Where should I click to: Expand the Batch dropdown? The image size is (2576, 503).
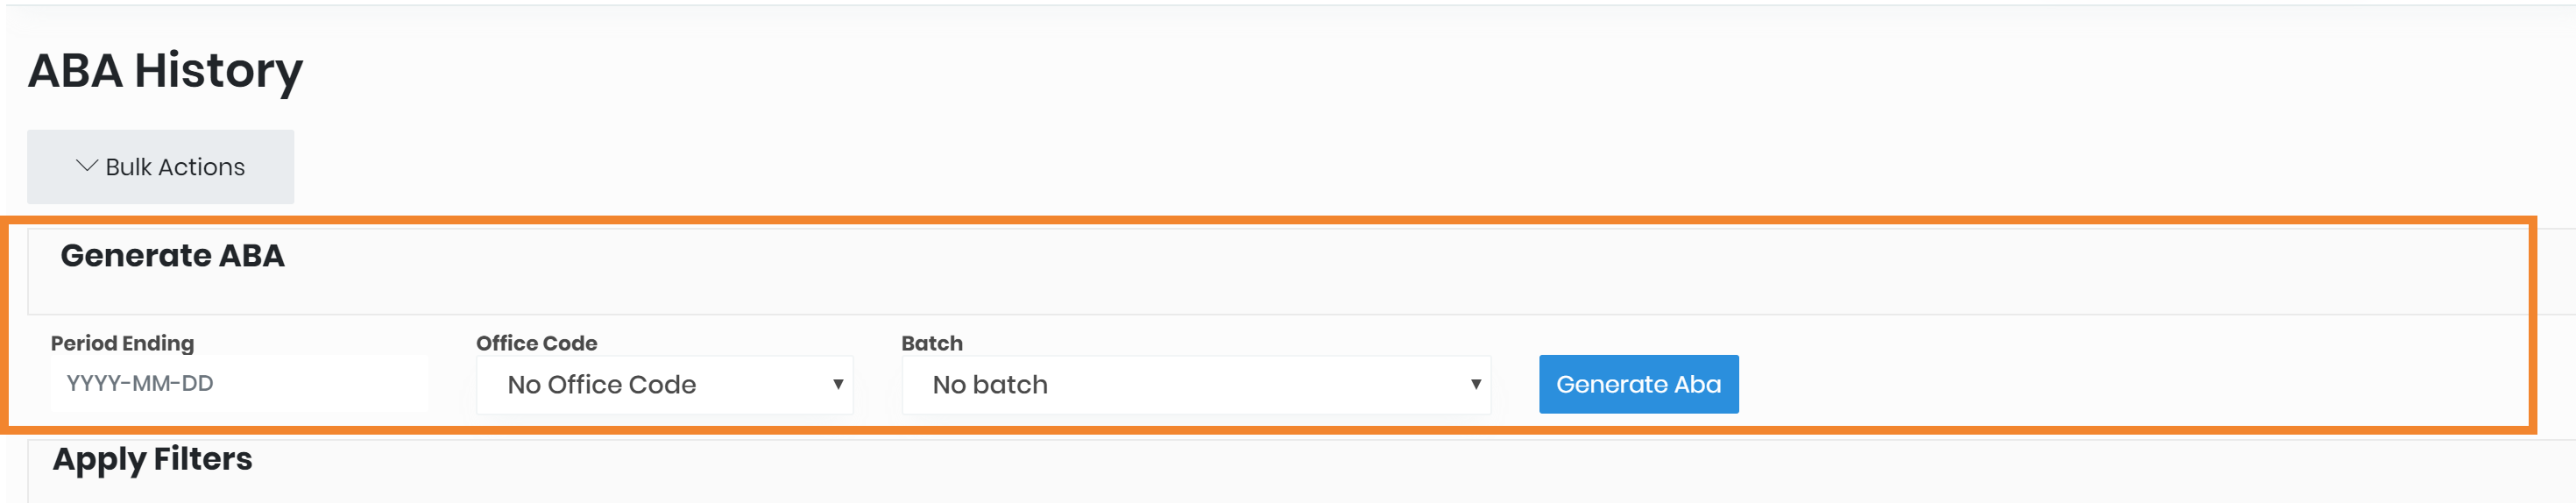(x=1195, y=385)
